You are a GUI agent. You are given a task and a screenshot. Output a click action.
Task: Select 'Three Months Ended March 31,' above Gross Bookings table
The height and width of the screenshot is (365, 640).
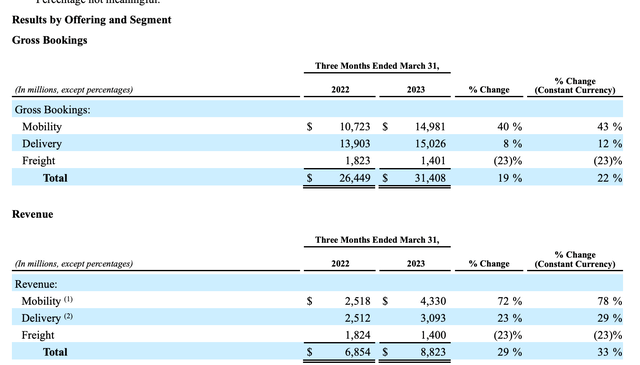(x=377, y=66)
